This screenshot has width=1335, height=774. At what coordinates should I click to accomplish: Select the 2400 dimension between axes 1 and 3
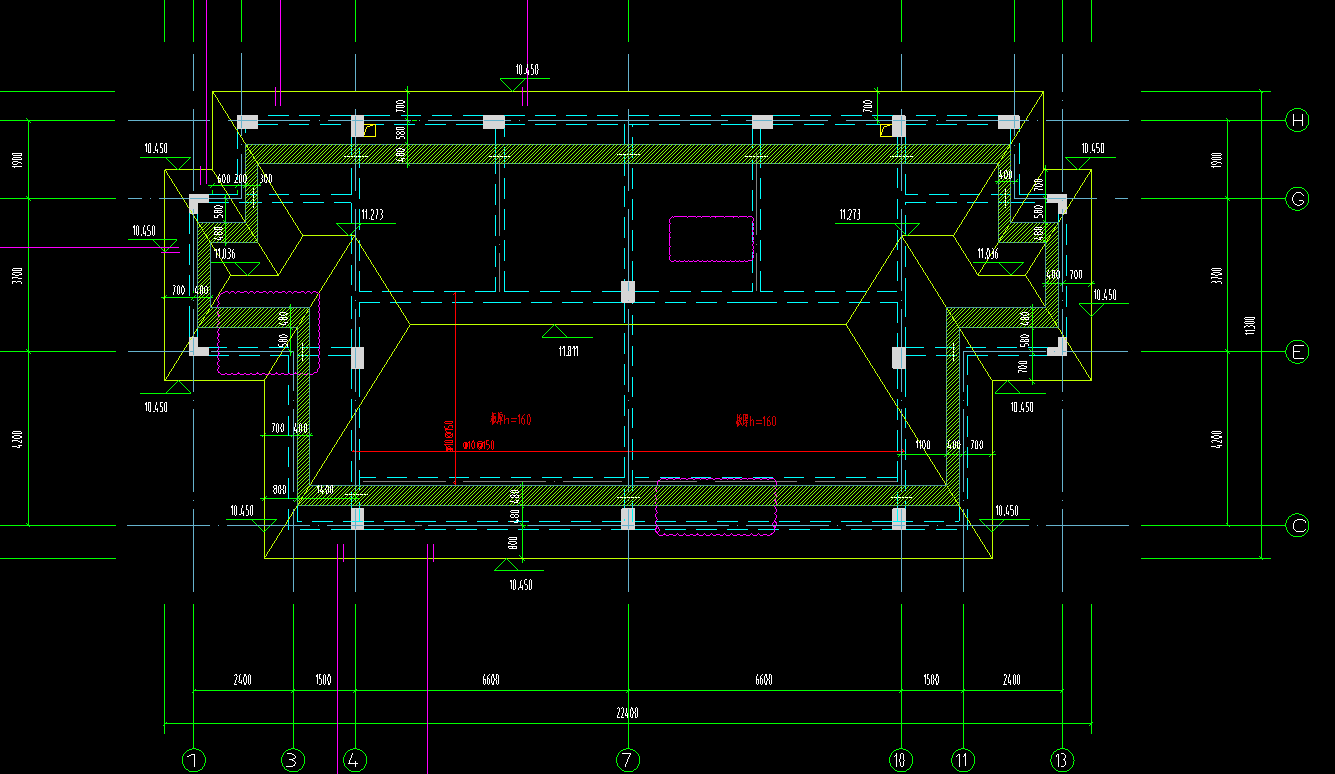click(x=242, y=680)
